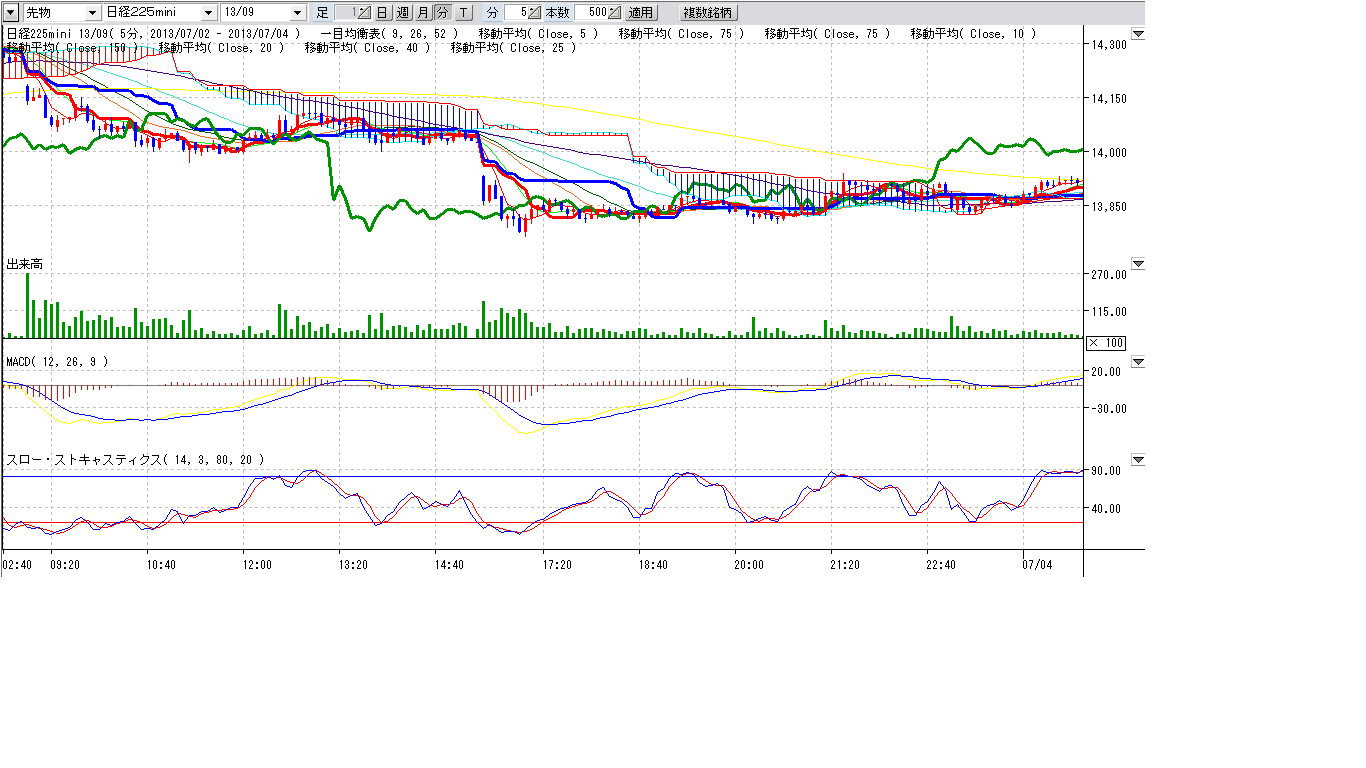Click the T tick chart button
Screen dimensions: 1366x768
(463, 13)
